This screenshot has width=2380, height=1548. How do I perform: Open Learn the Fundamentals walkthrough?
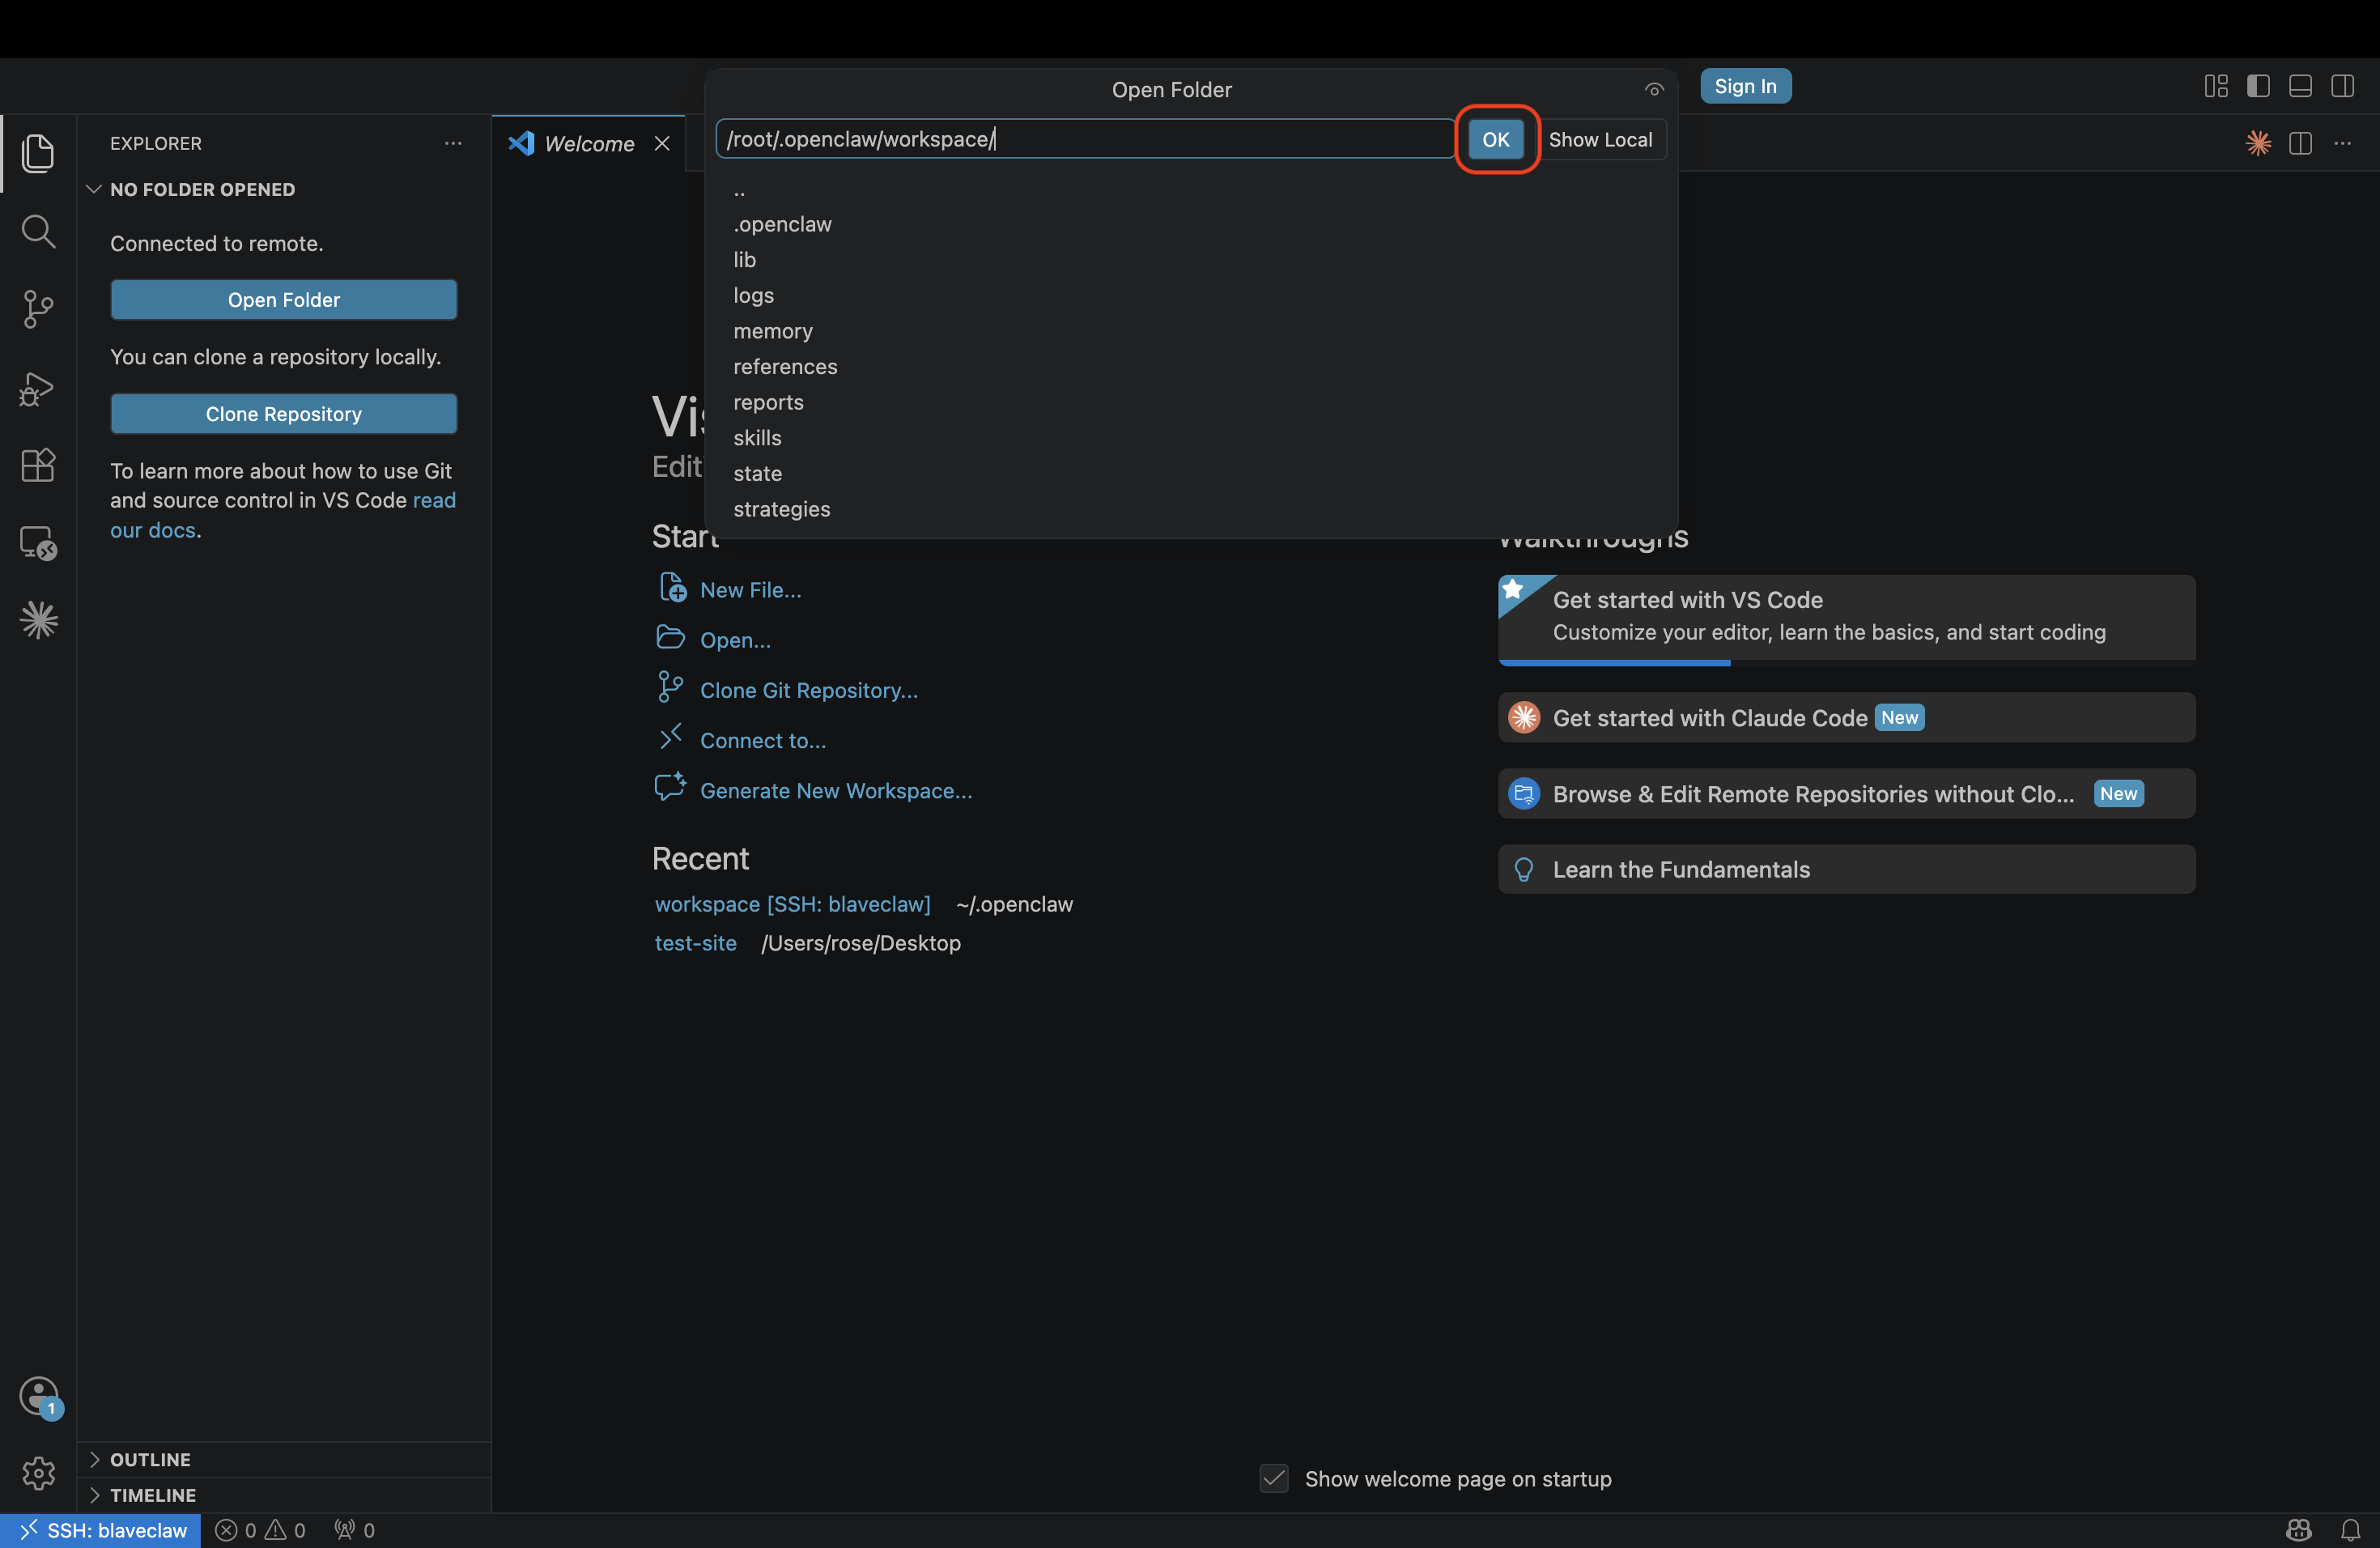click(1846, 869)
